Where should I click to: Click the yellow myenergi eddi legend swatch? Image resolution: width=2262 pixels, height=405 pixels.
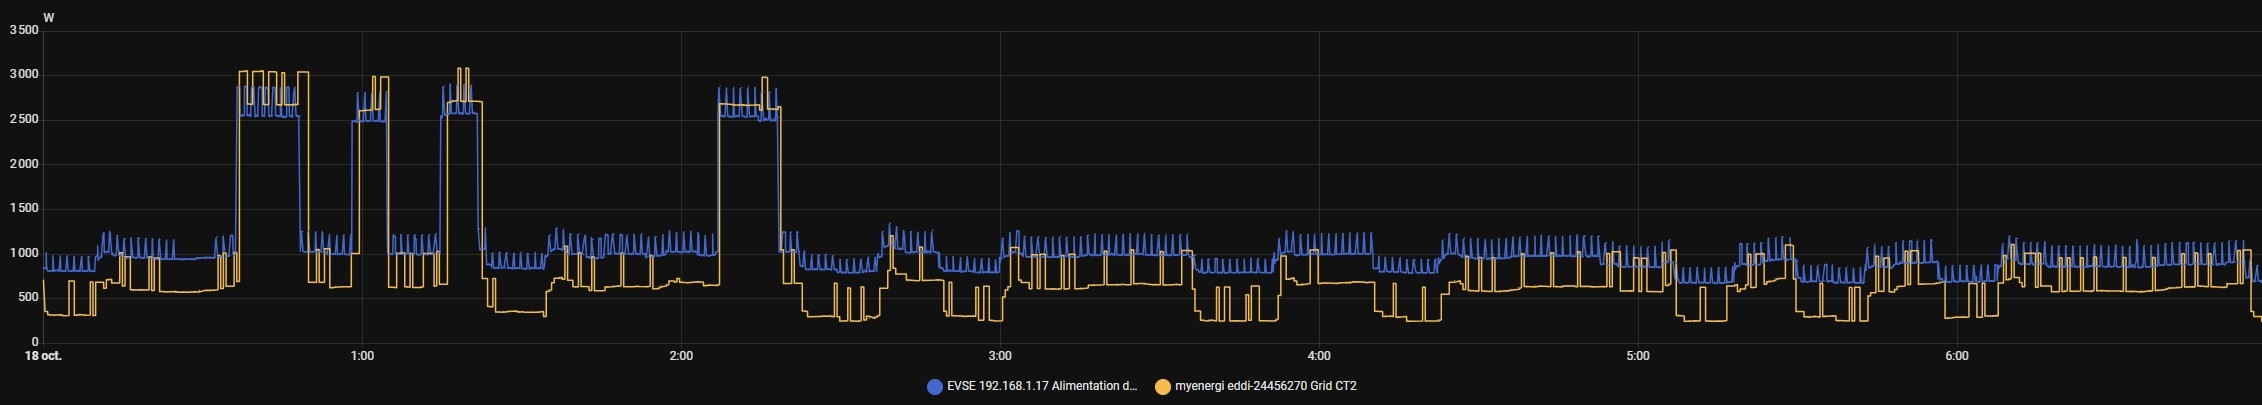click(1162, 386)
